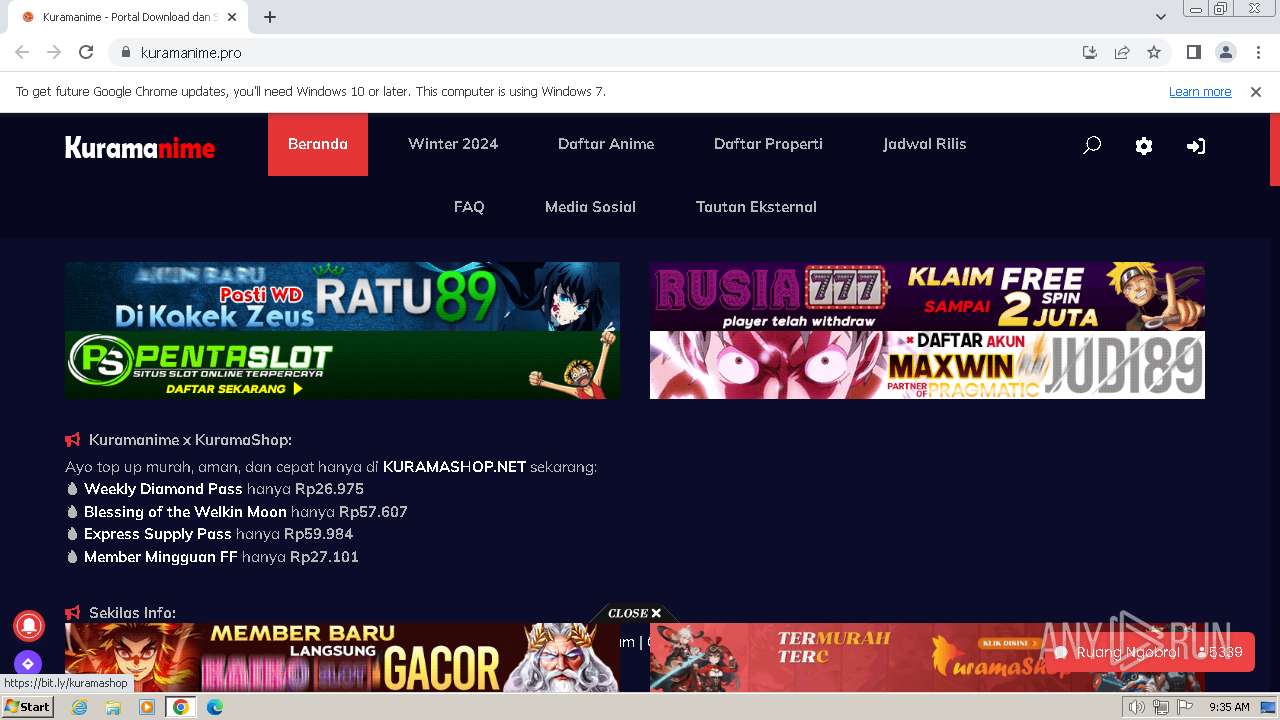This screenshot has height=720, width=1280.
Task: Click Learn more about Chrome updates
Action: (x=1200, y=92)
